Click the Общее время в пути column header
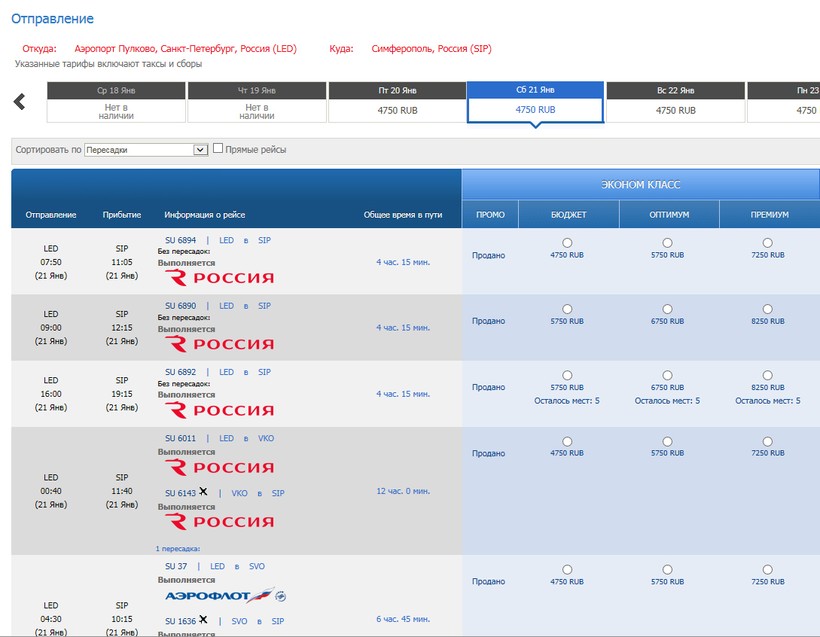820x637 pixels. pyautogui.click(x=403, y=215)
